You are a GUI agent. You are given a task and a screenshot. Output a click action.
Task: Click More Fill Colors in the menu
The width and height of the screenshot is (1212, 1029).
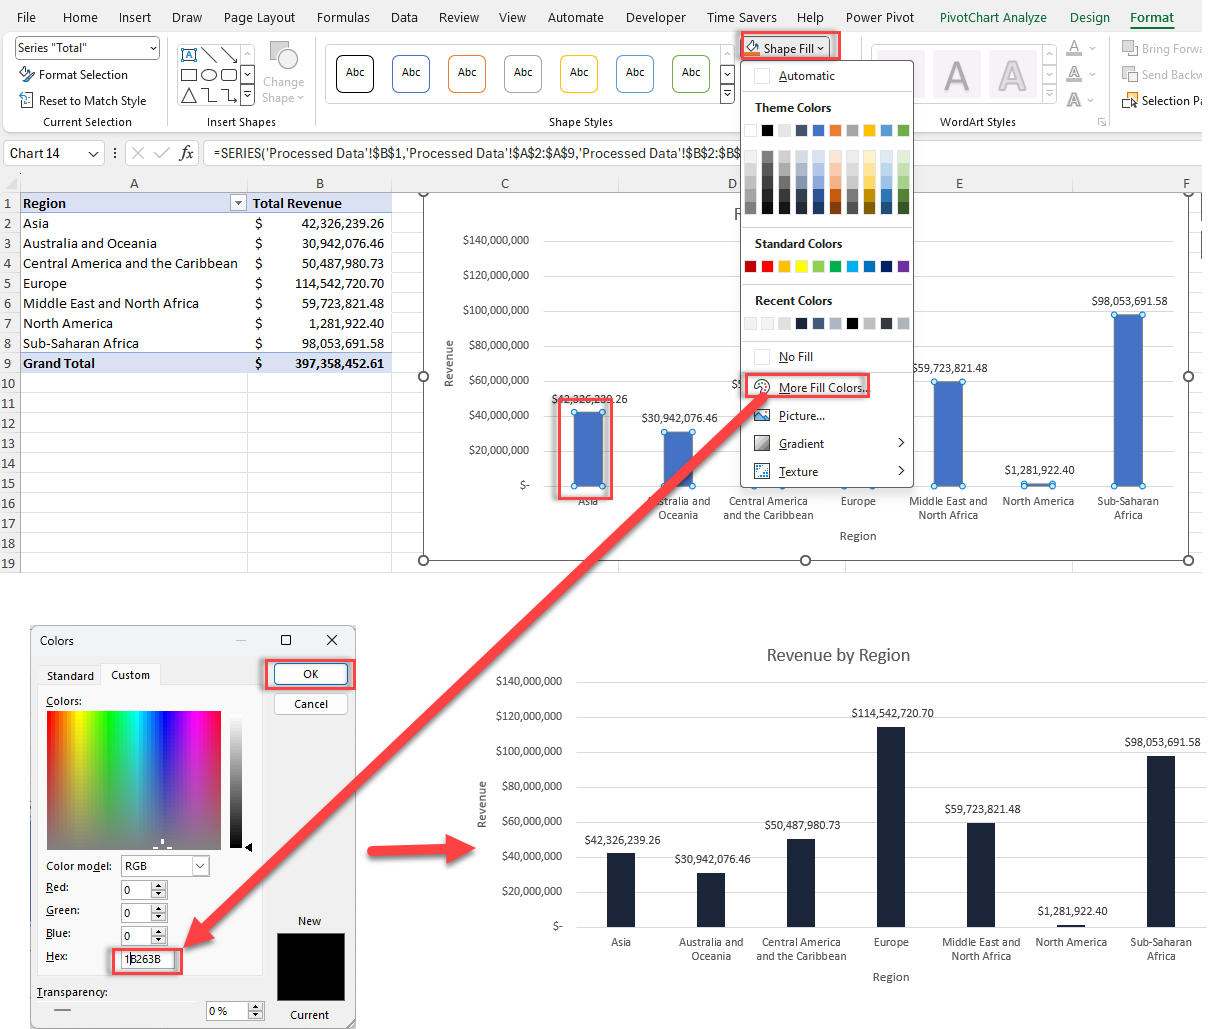point(816,387)
